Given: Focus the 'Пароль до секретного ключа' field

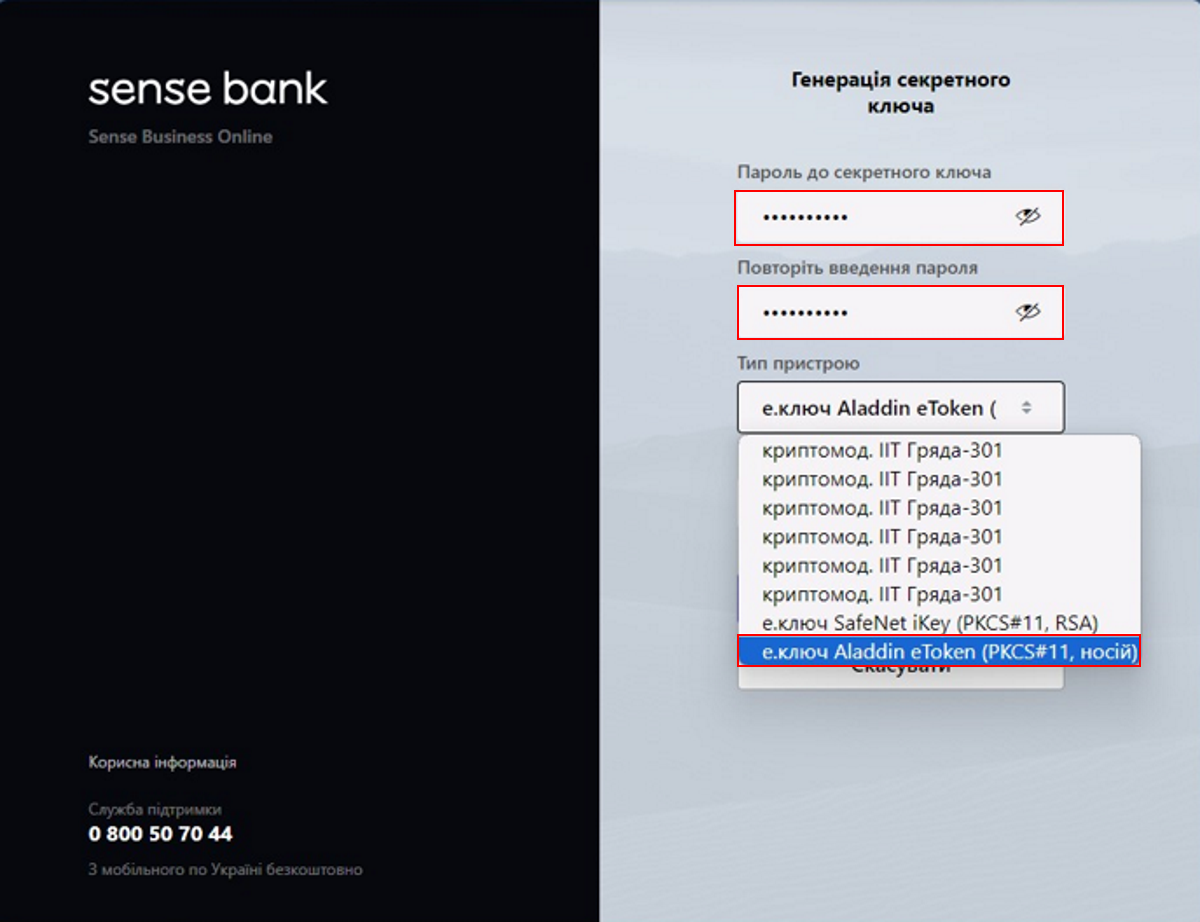Looking at the screenshot, I should (x=899, y=217).
